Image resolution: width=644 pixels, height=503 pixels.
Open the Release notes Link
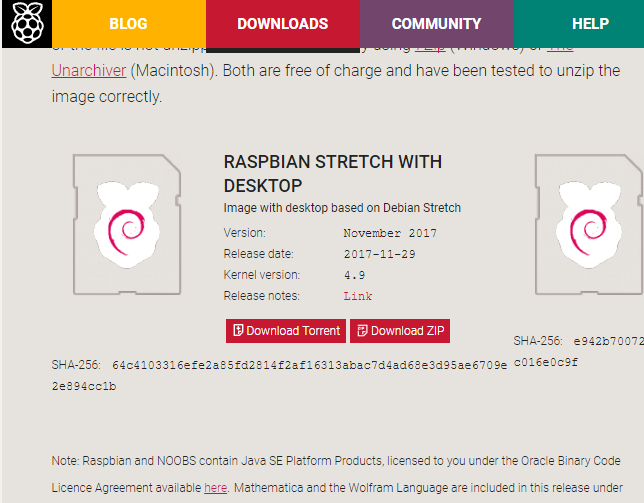coord(358,296)
